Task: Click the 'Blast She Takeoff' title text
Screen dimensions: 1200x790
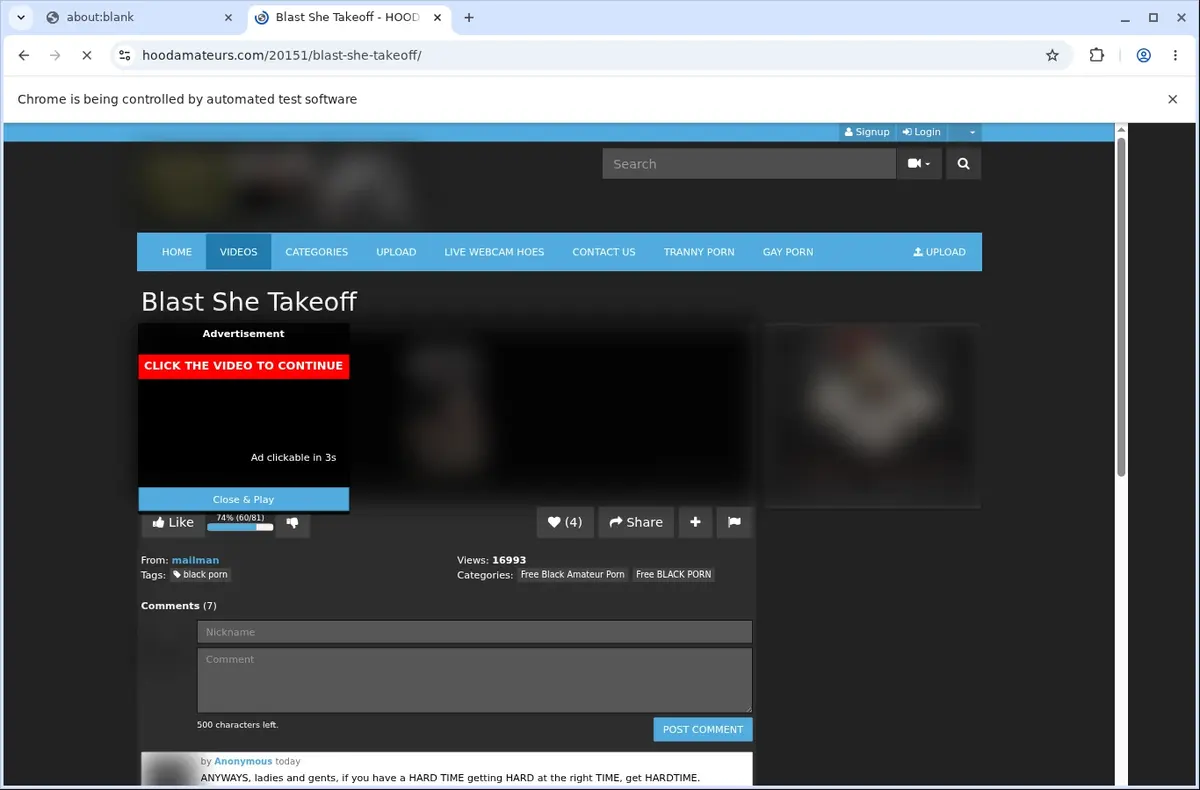Action: (249, 302)
